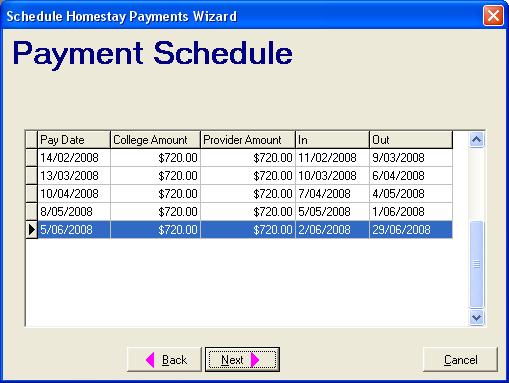Click the 10/04/2008 pay date cell
Image resolution: width=509 pixels, height=383 pixels.
pyautogui.click(x=74, y=193)
